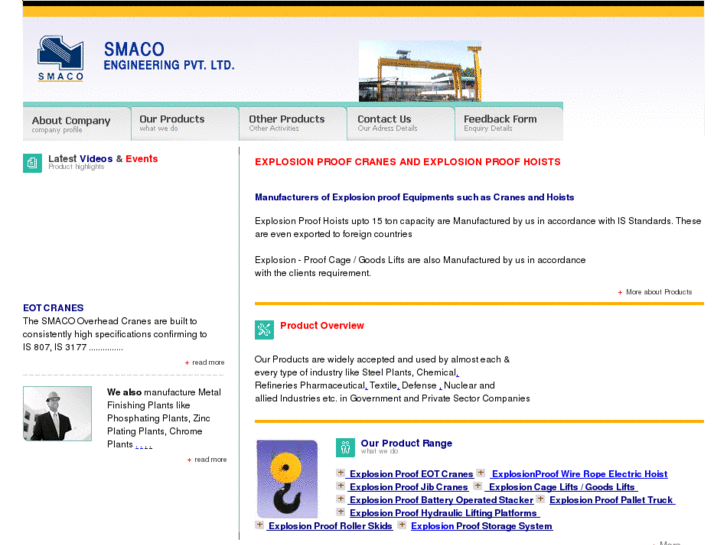Open the Explosion Proof Roller Skids link
The height and width of the screenshot is (545, 727).
tap(330, 526)
